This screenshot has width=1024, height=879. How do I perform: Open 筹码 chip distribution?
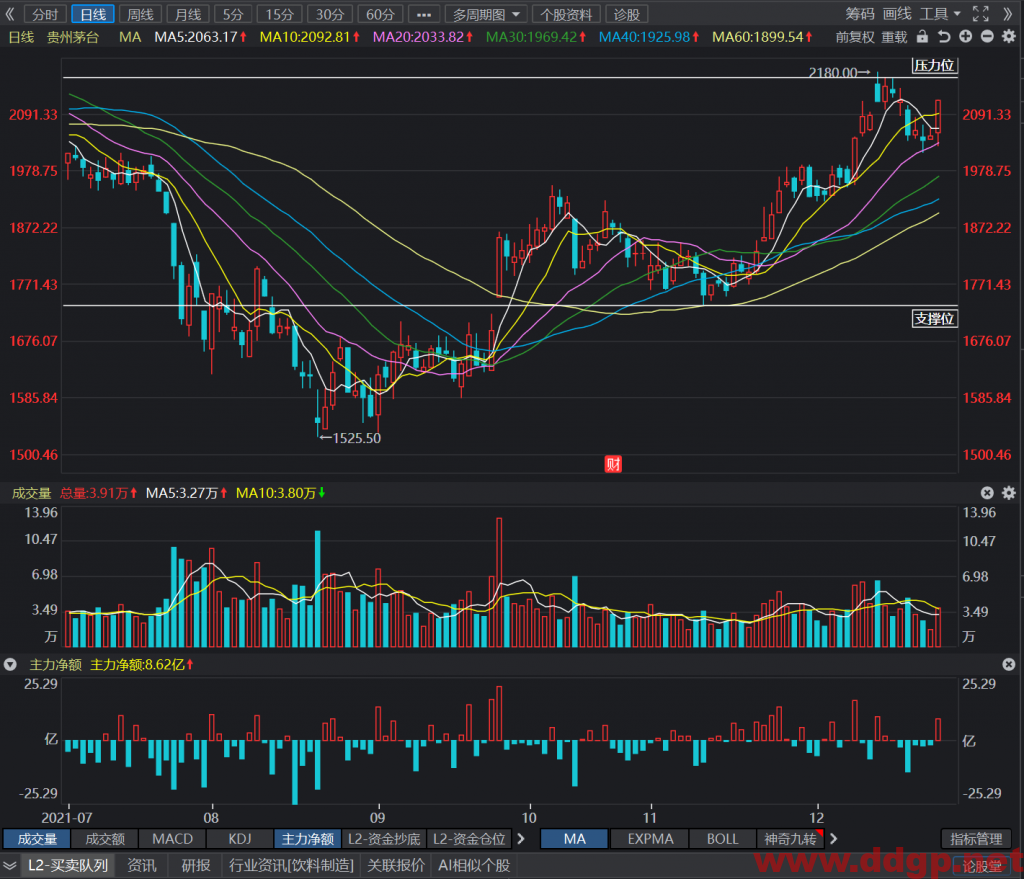tap(859, 14)
